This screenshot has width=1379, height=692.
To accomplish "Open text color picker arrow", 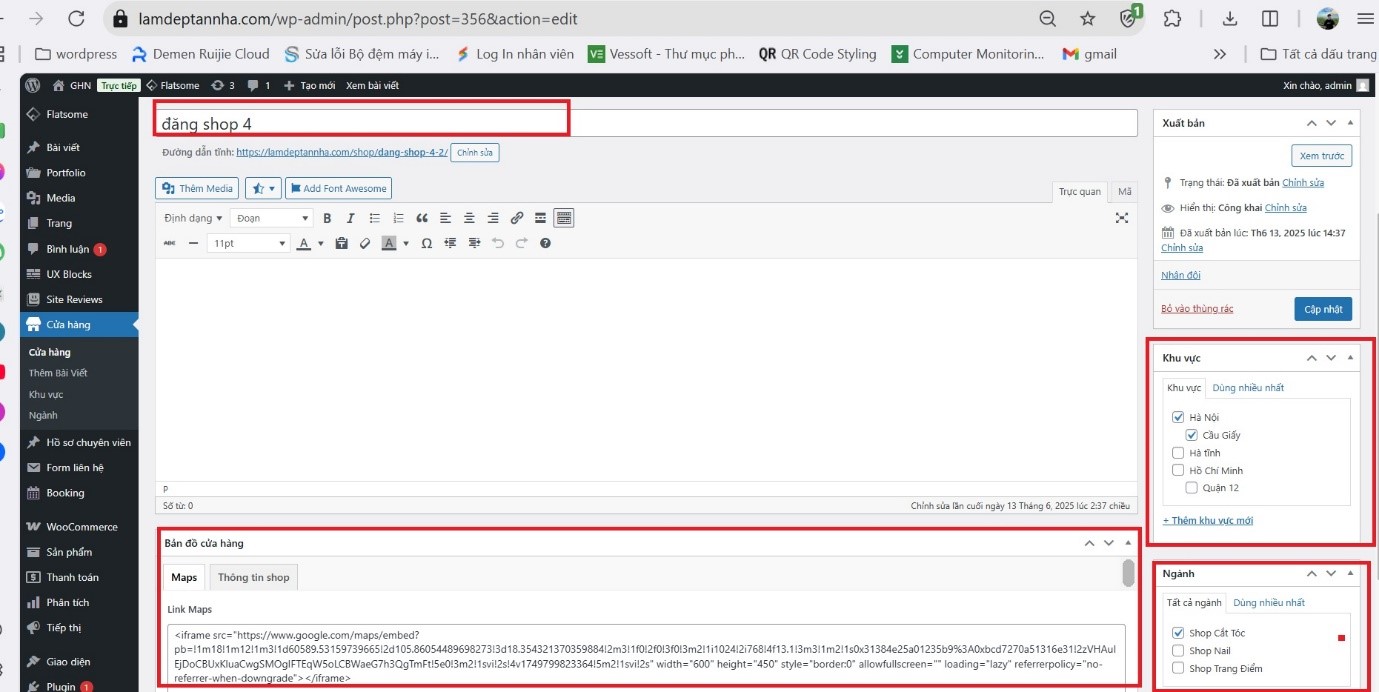I will pos(321,243).
